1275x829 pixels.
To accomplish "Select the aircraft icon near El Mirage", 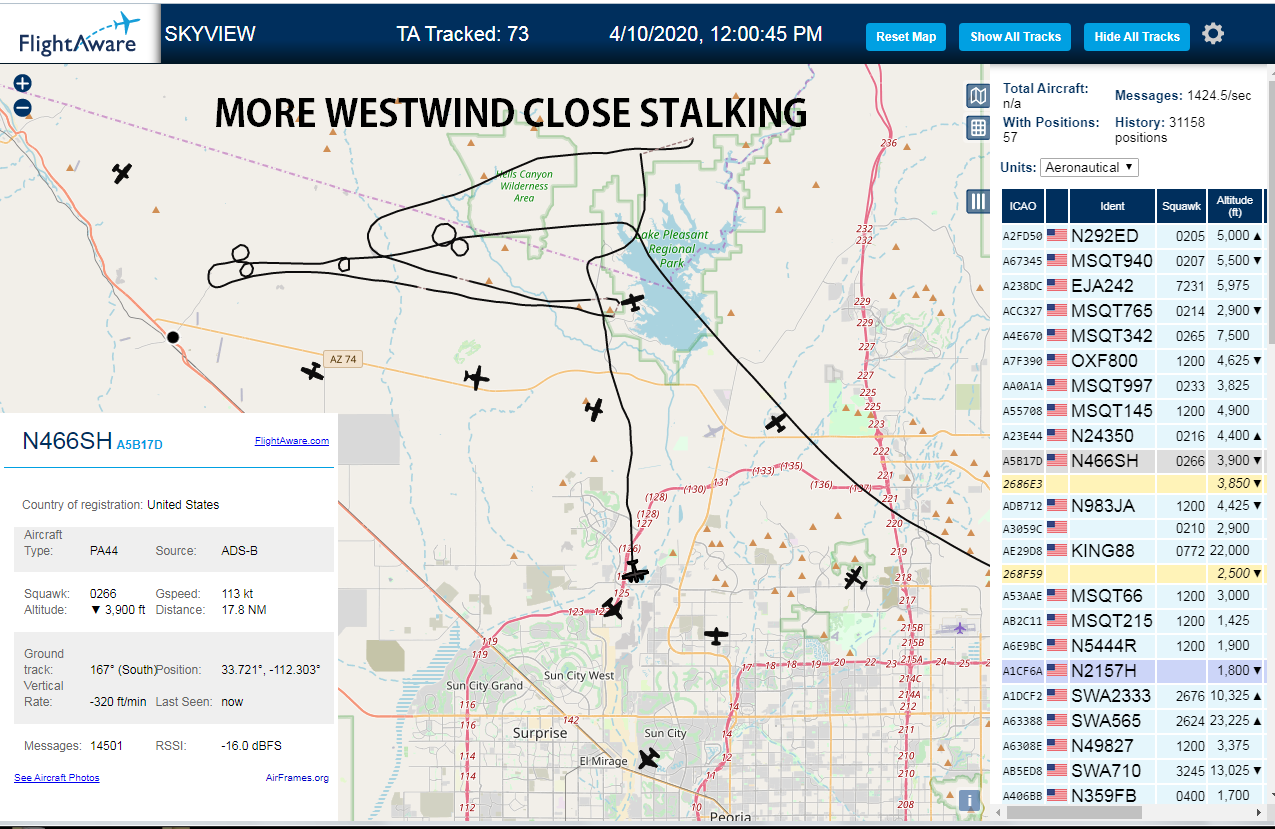I will click(x=649, y=759).
